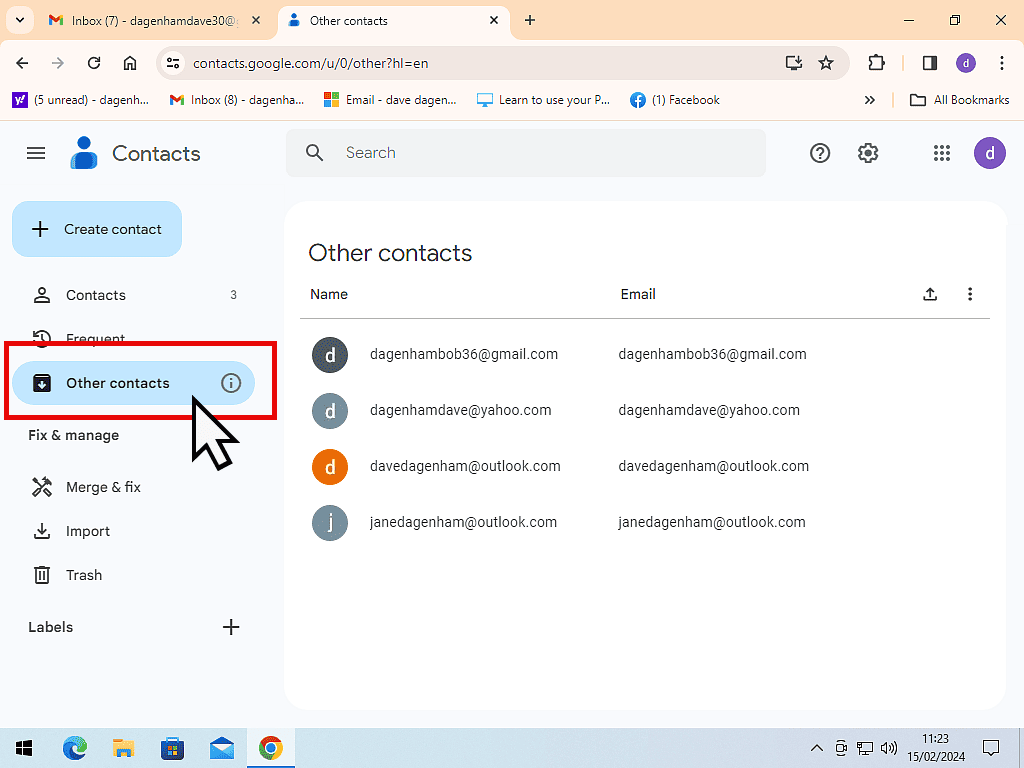The height and width of the screenshot is (768, 1024).
Task: Open the main menu hamburger icon
Action: pos(36,153)
